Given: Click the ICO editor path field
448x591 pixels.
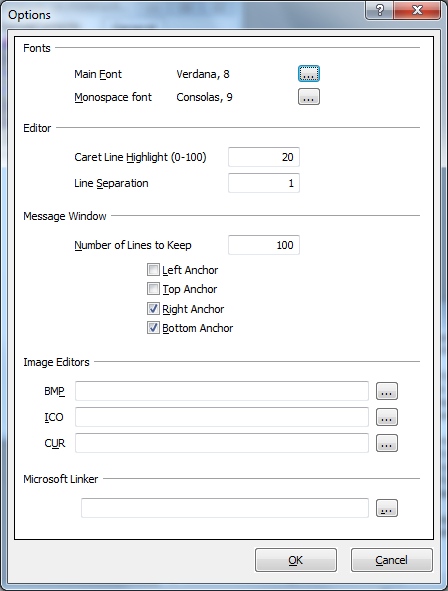Looking at the screenshot, I should coord(222,417).
